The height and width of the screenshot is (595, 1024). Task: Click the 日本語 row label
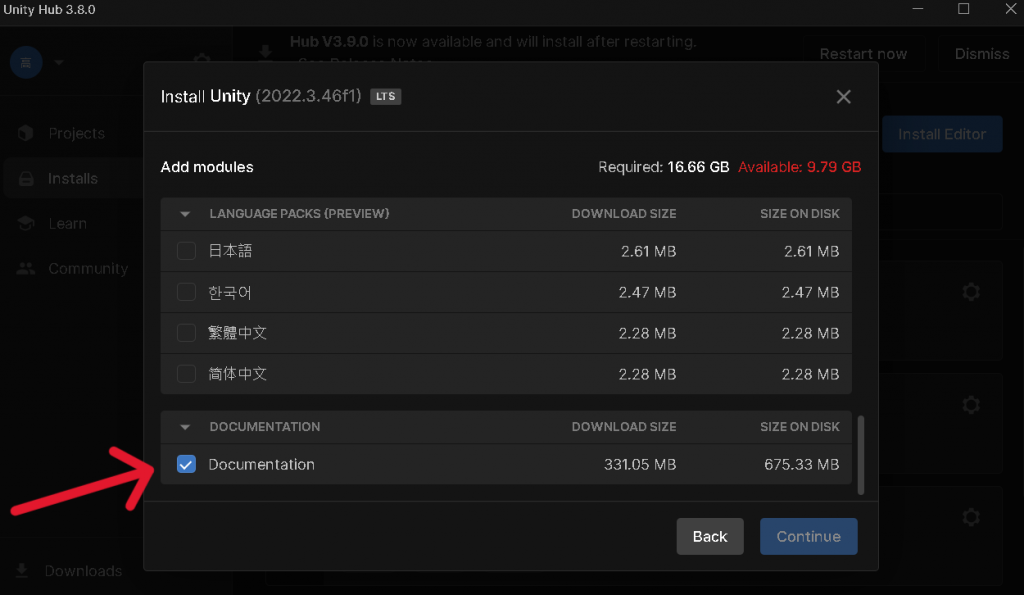[x=230, y=251]
